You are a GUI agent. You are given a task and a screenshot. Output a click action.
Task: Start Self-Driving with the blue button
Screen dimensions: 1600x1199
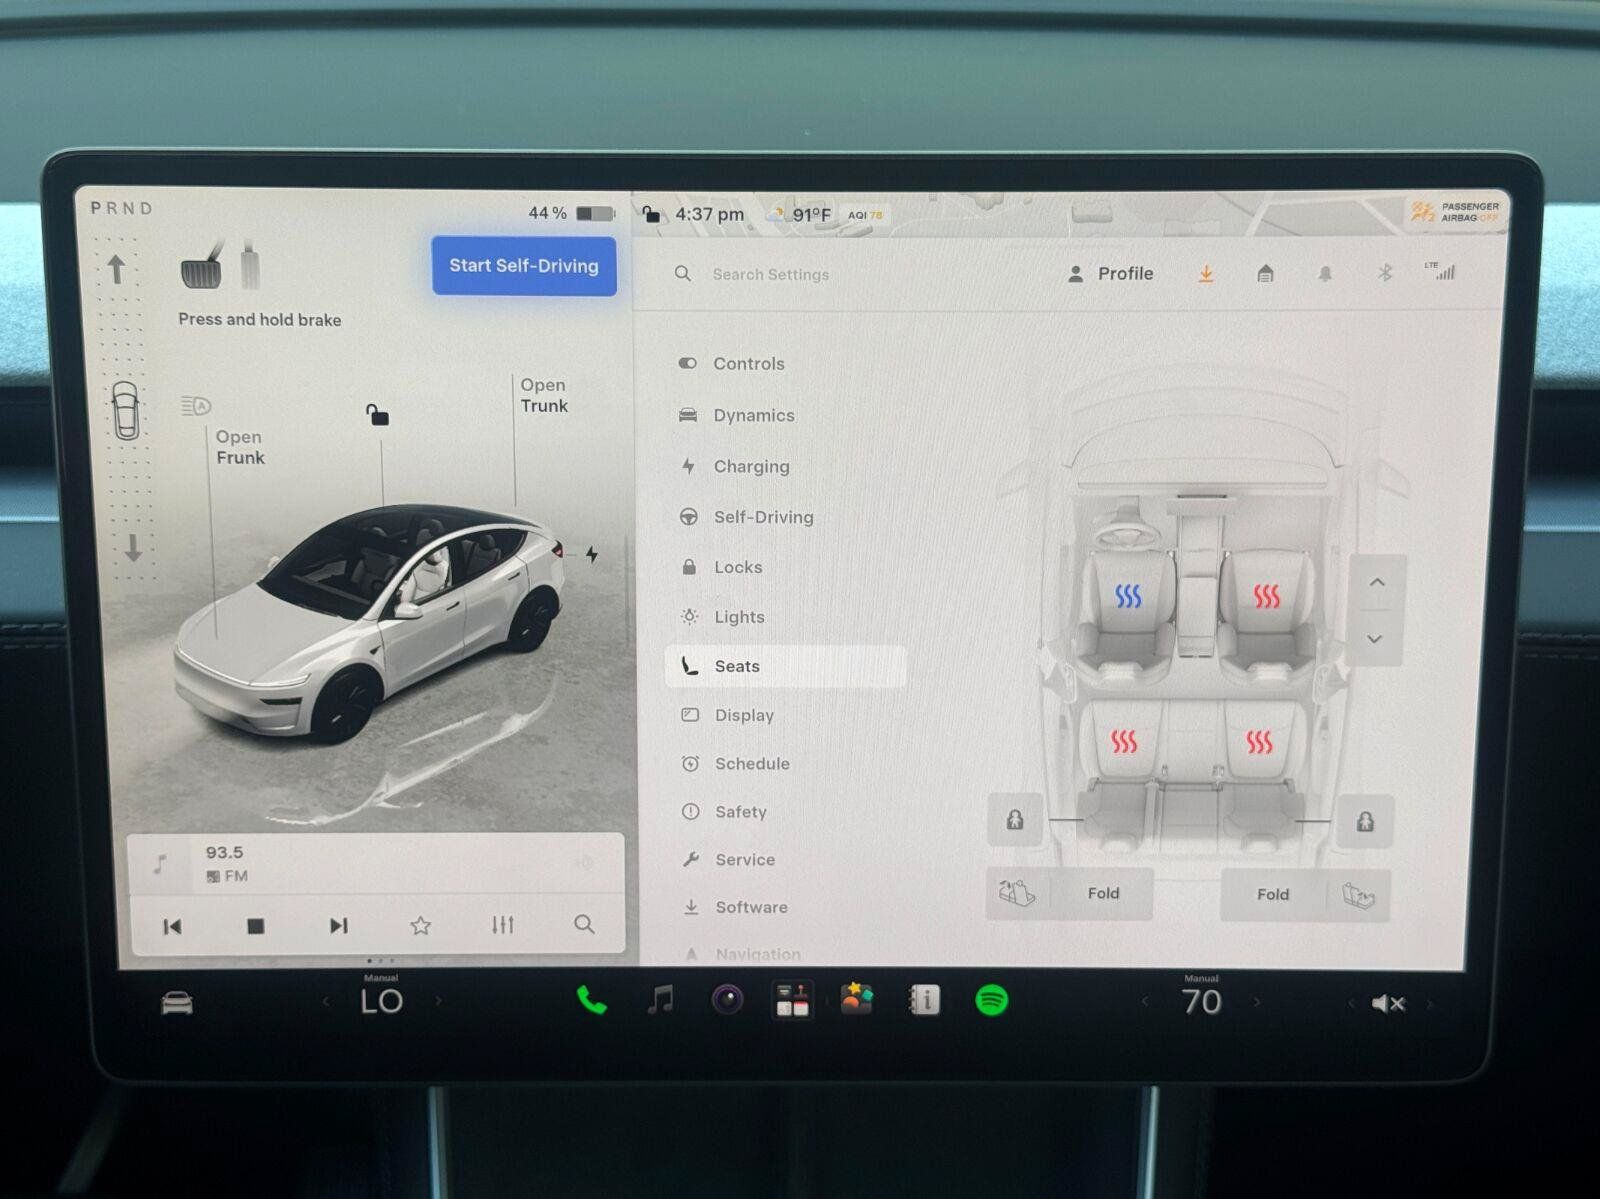(524, 266)
